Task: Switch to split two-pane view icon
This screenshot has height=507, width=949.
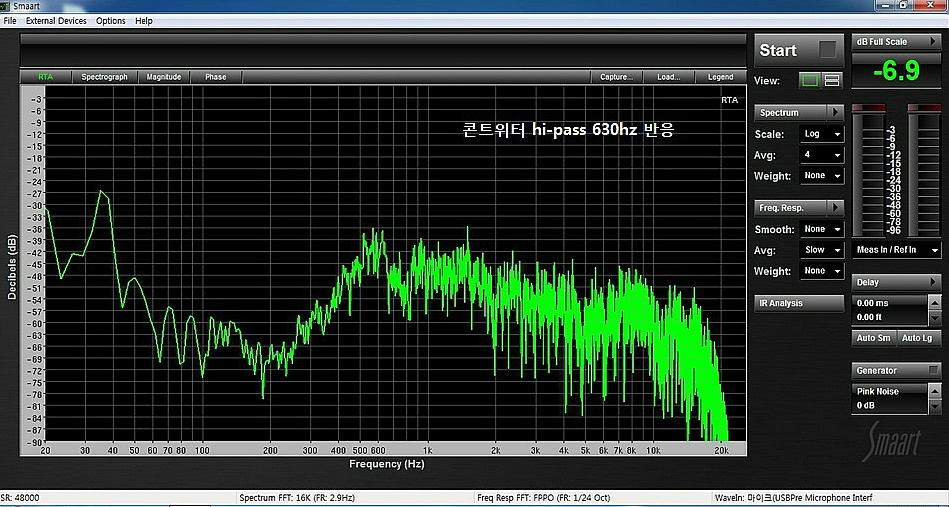Action: coord(832,80)
